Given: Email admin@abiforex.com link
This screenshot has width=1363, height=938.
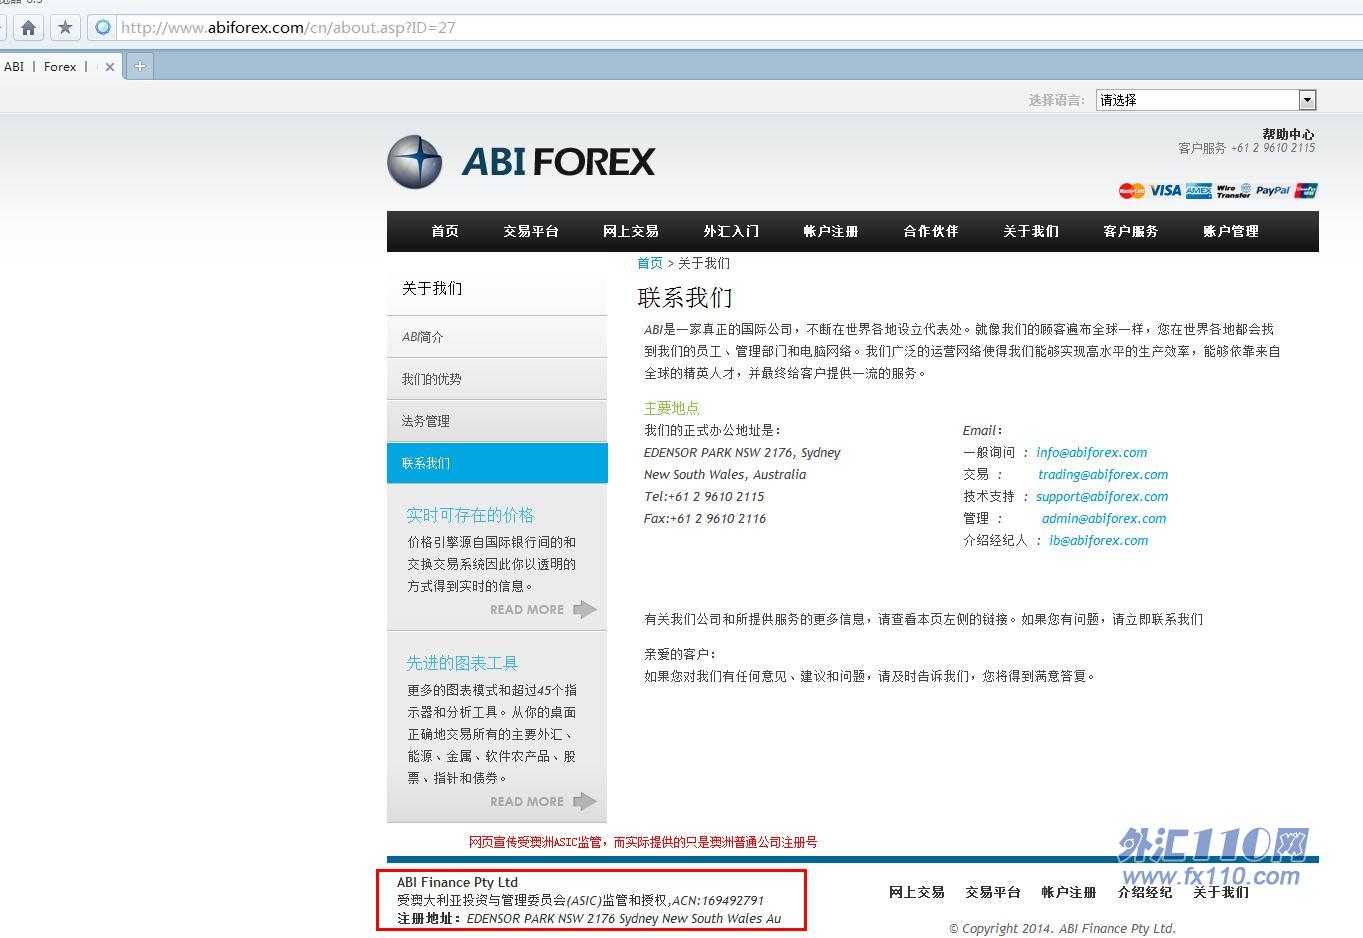Looking at the screenshot, I should coord(1104,518).
